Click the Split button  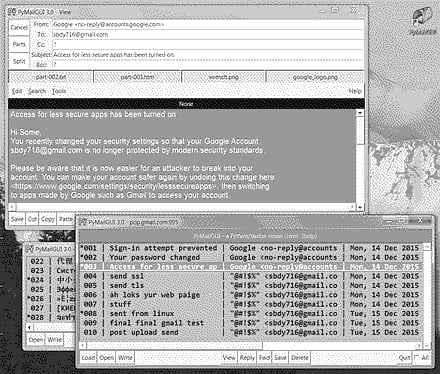point(19,61)
